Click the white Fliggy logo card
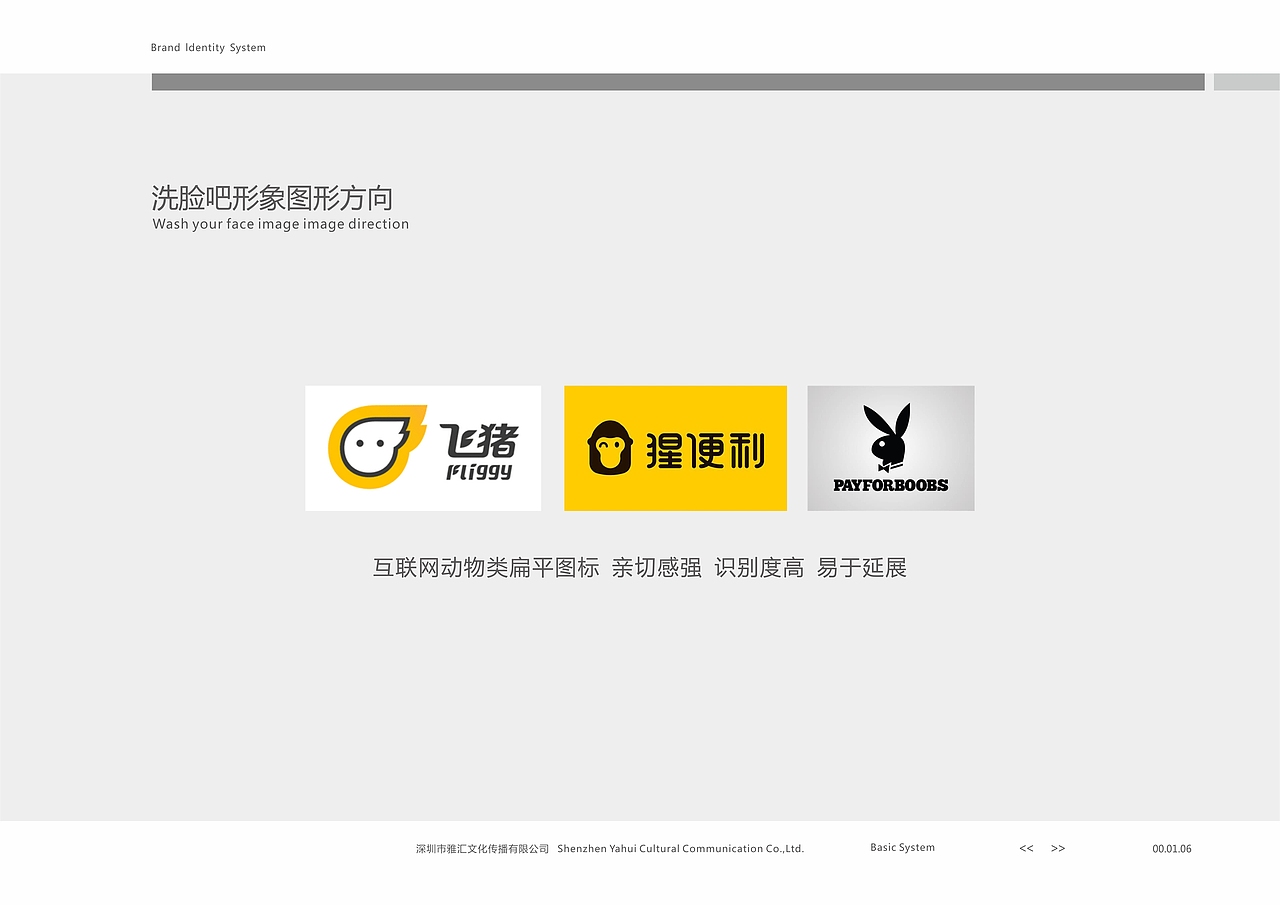The width and height of the screenshot is (1280, 905). (422, 447)
